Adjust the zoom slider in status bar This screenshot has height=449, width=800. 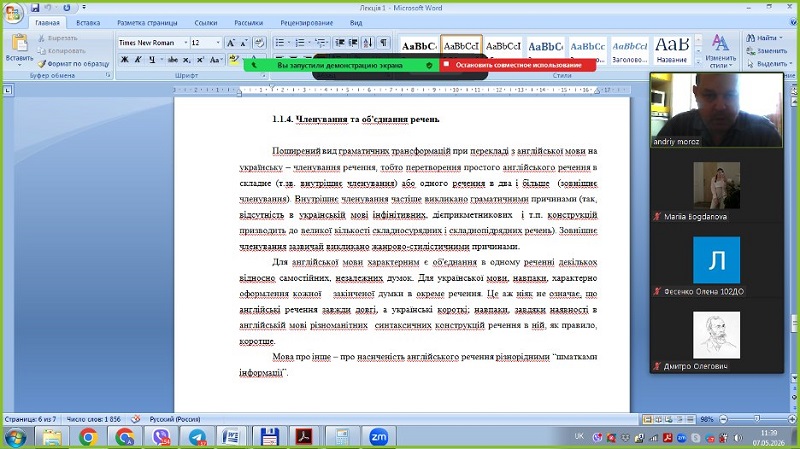(757, 419)
